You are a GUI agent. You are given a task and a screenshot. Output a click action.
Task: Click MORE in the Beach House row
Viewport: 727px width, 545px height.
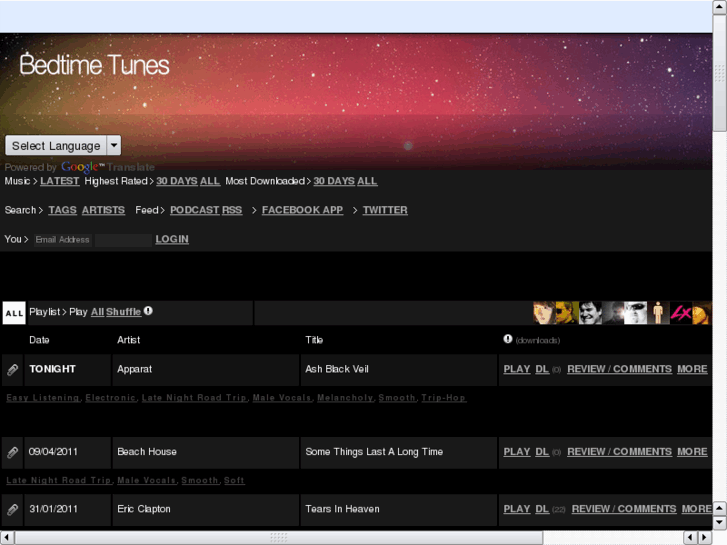692,452
